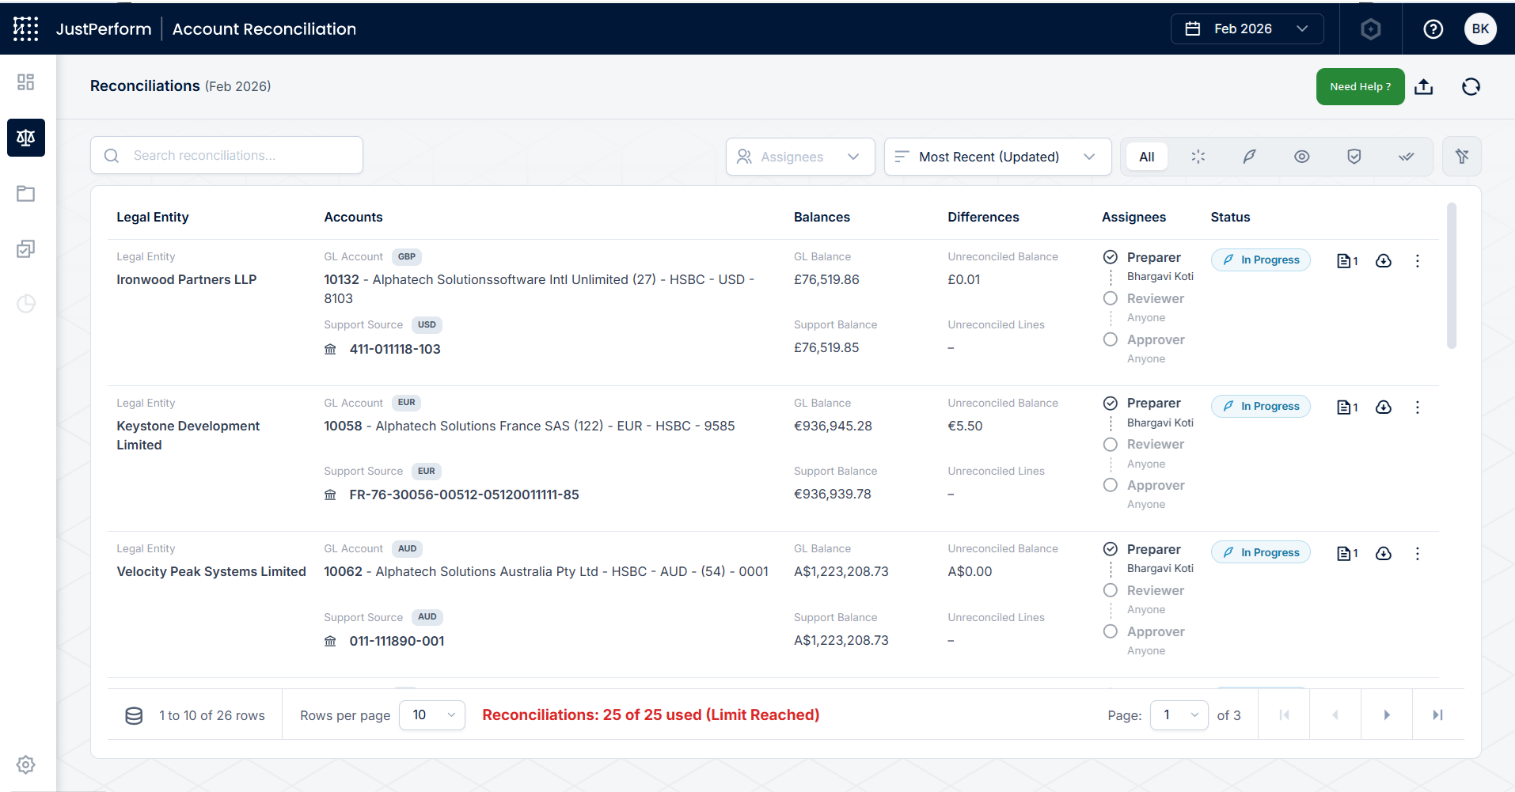Click support source FR-76-30056-00512-05120011111-85
This screenshot has height=792, width=1515.
tap(464, 495)
